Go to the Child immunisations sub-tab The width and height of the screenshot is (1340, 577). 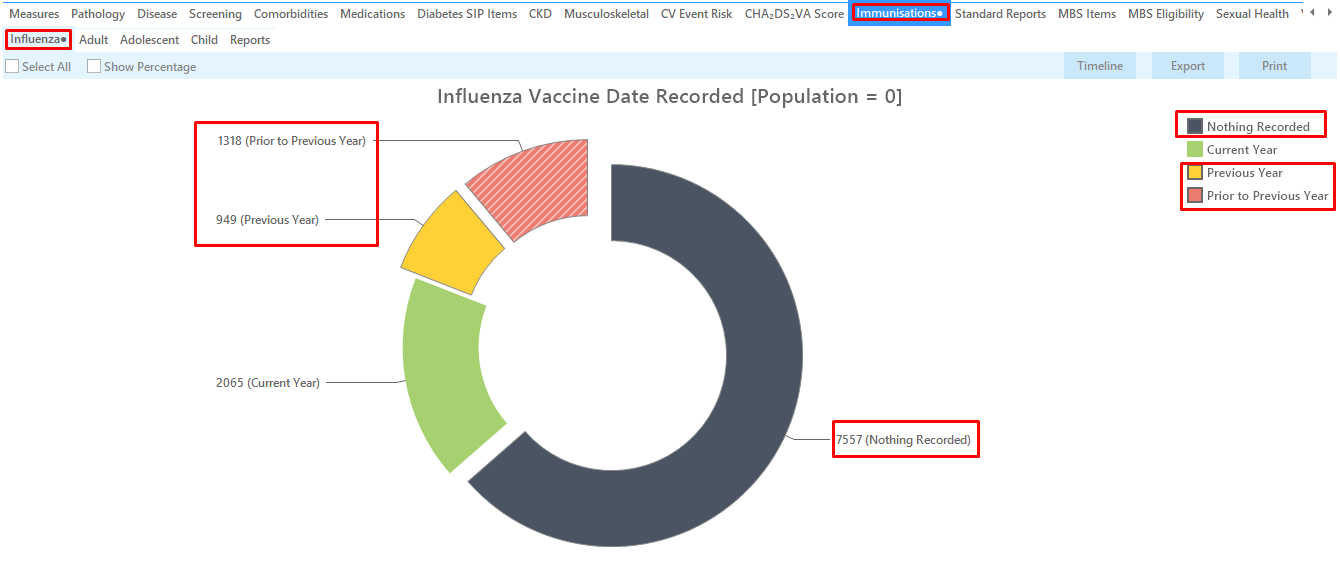click(x=204, y=40)
